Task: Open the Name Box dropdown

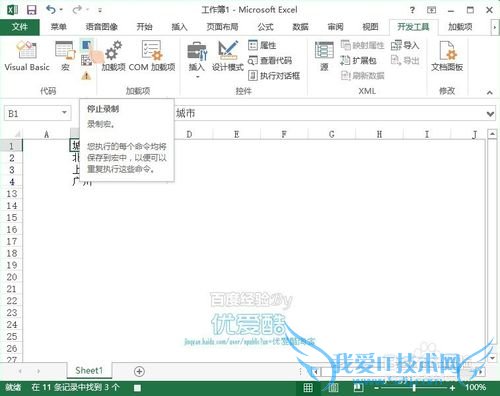Action: click(x=64, y=113)
